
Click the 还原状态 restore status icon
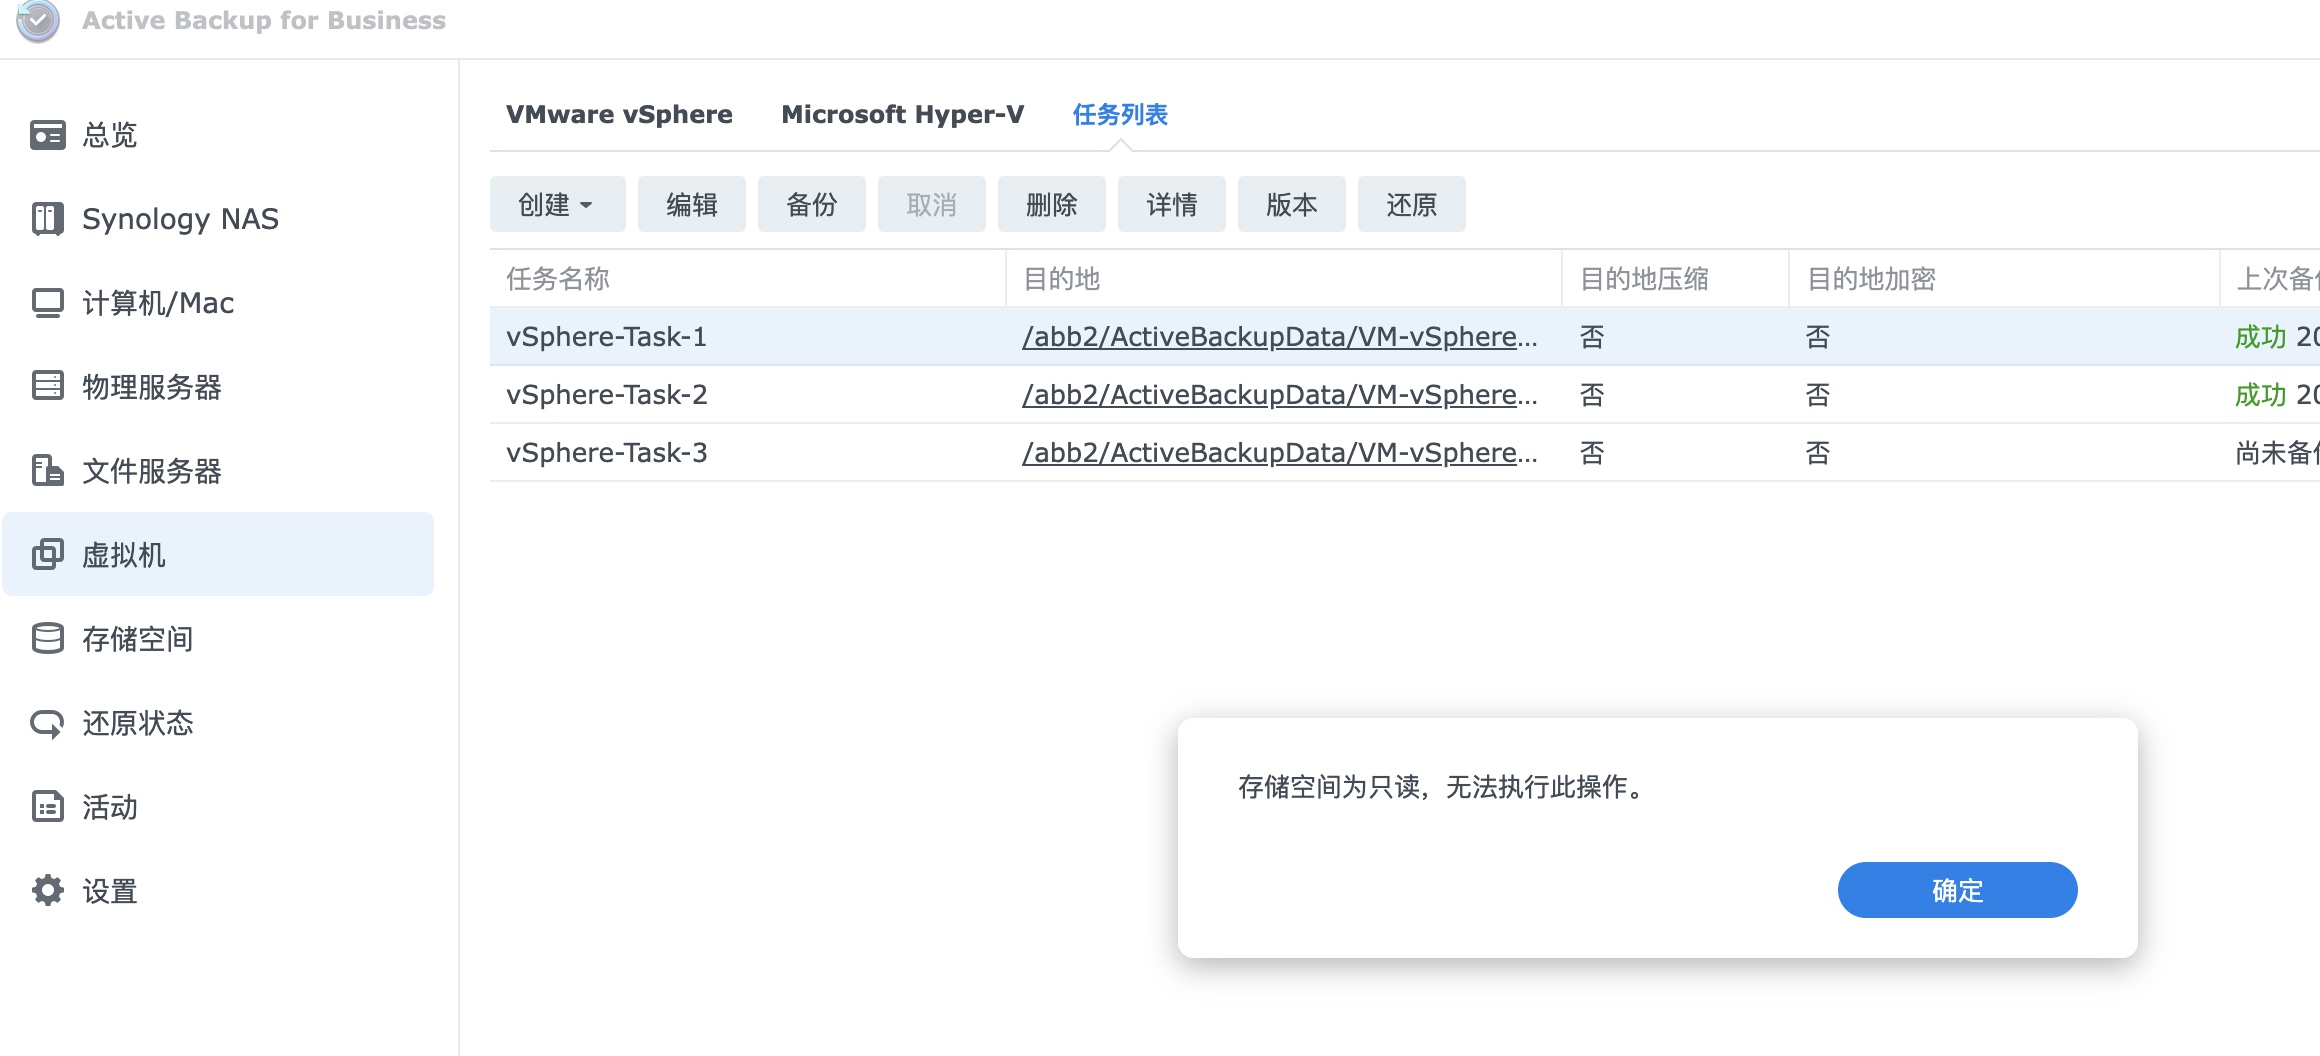coord(48,722)
